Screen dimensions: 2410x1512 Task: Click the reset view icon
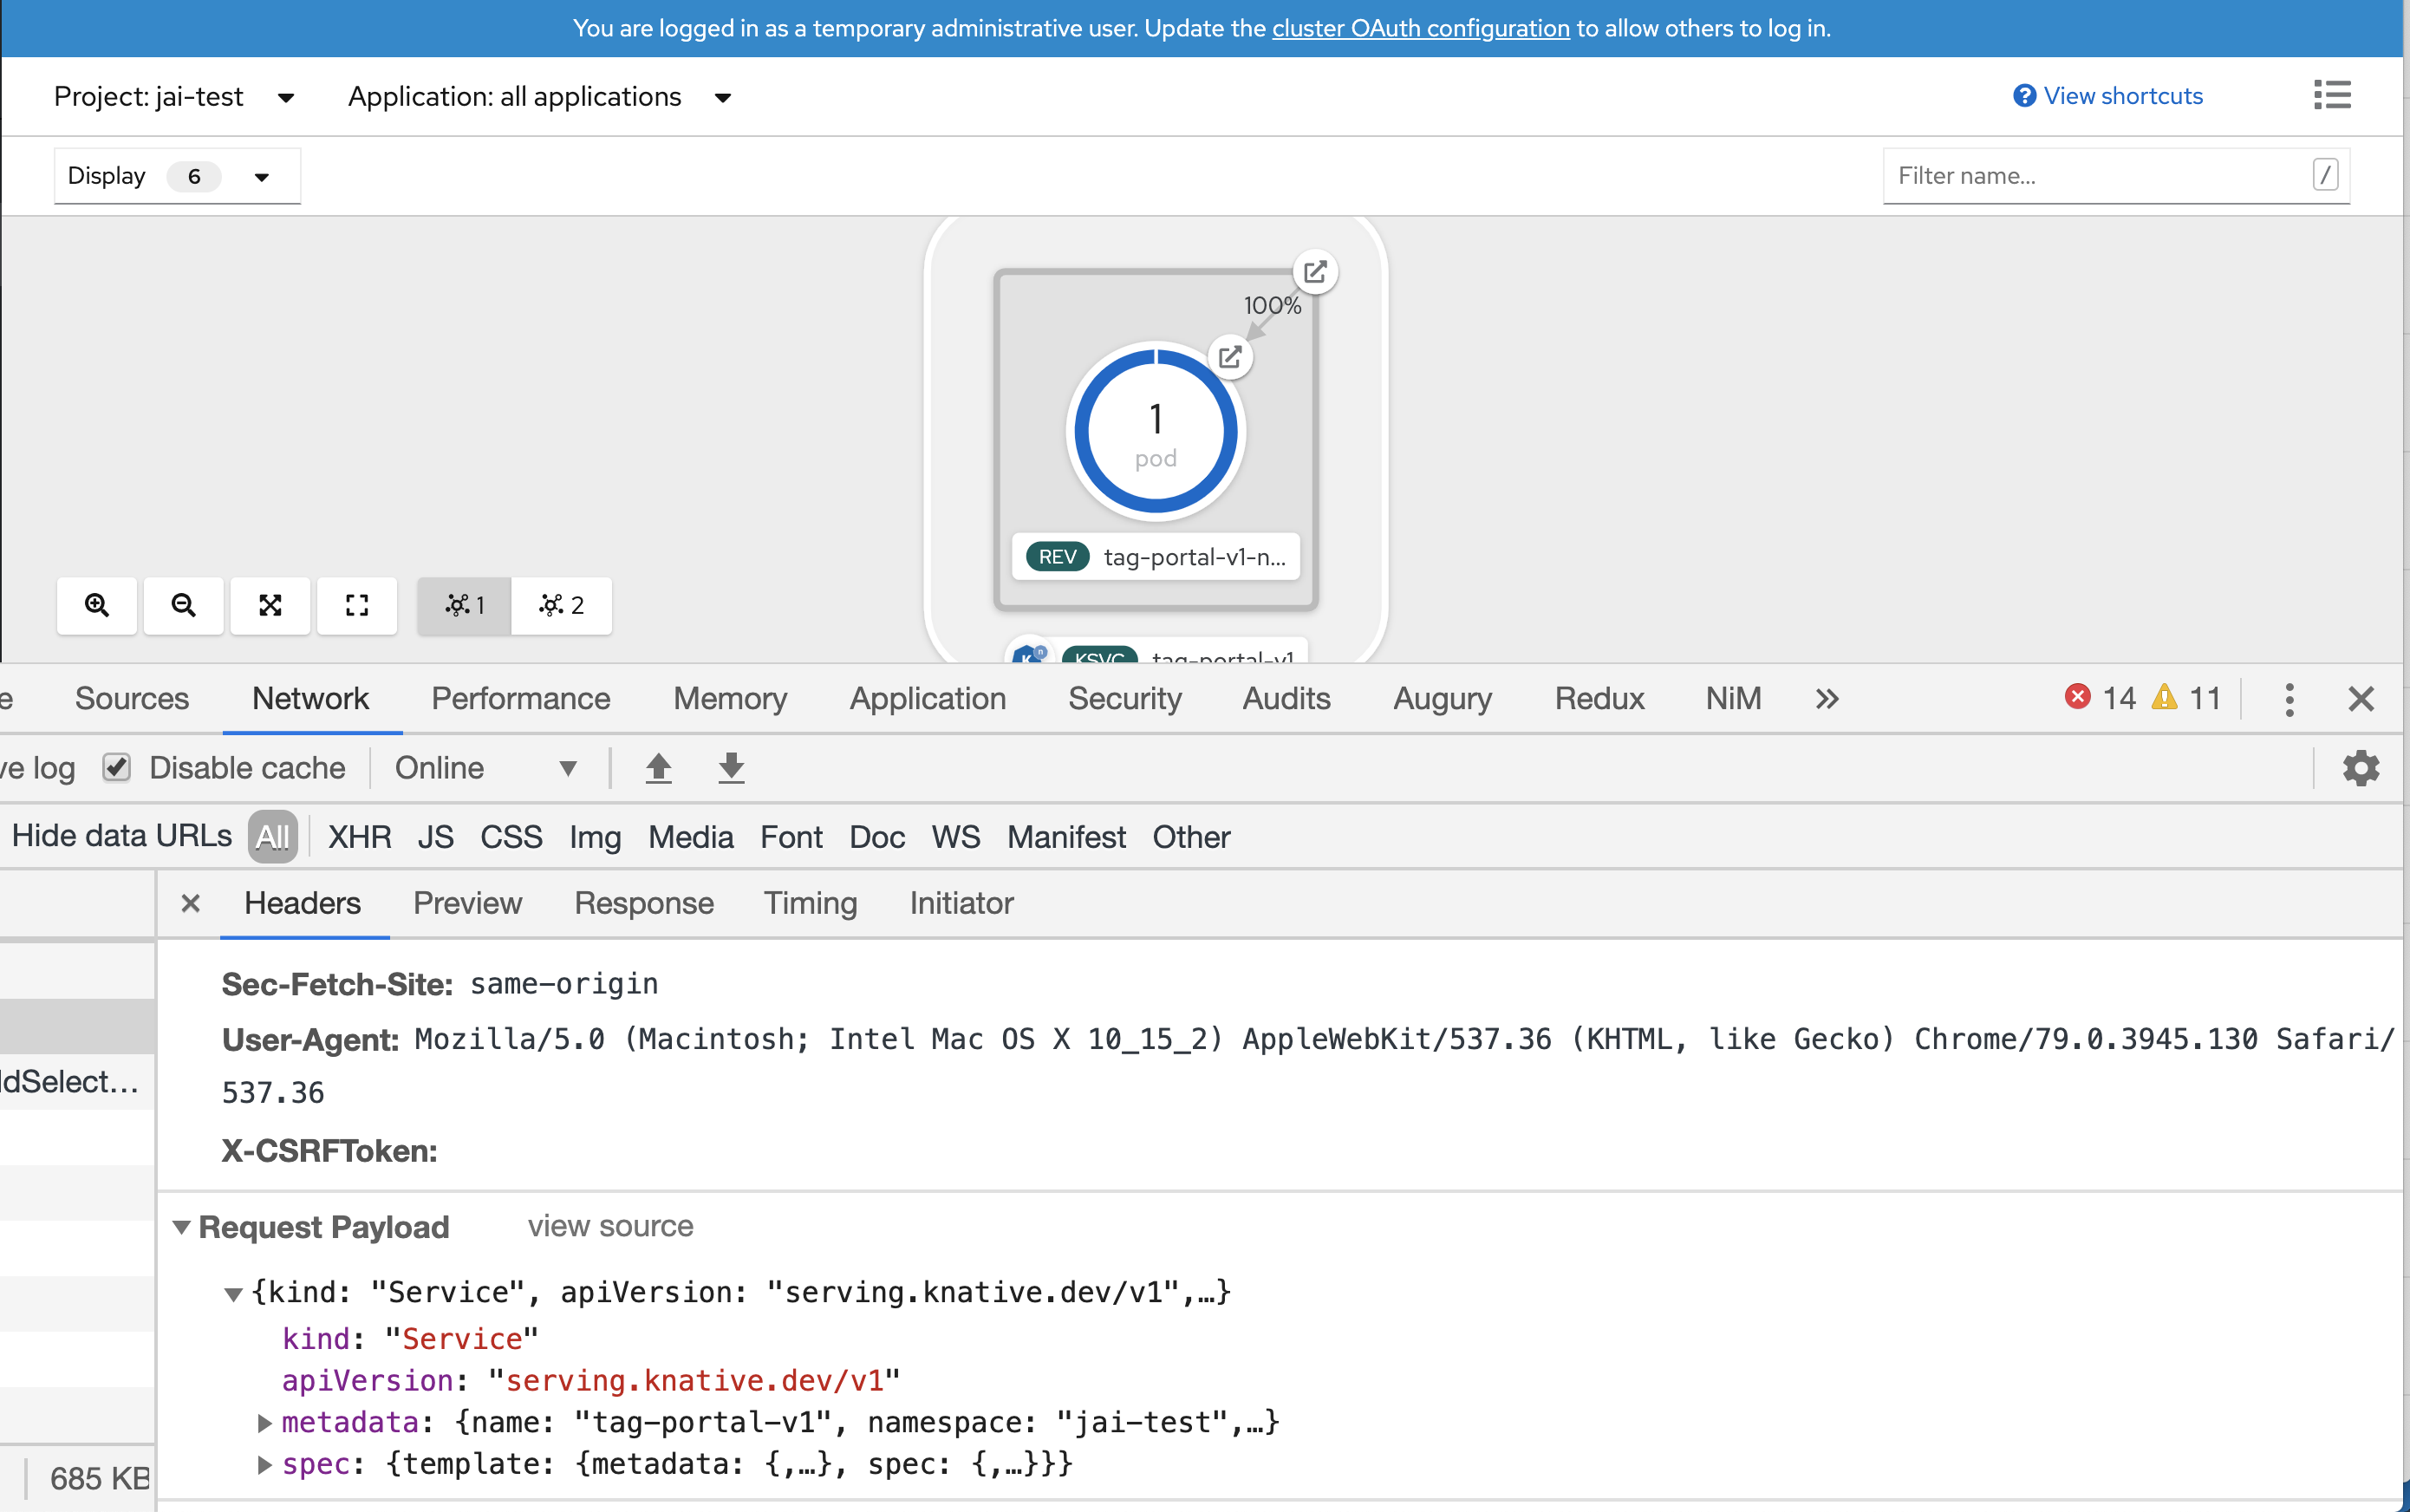tap(357, 605)
